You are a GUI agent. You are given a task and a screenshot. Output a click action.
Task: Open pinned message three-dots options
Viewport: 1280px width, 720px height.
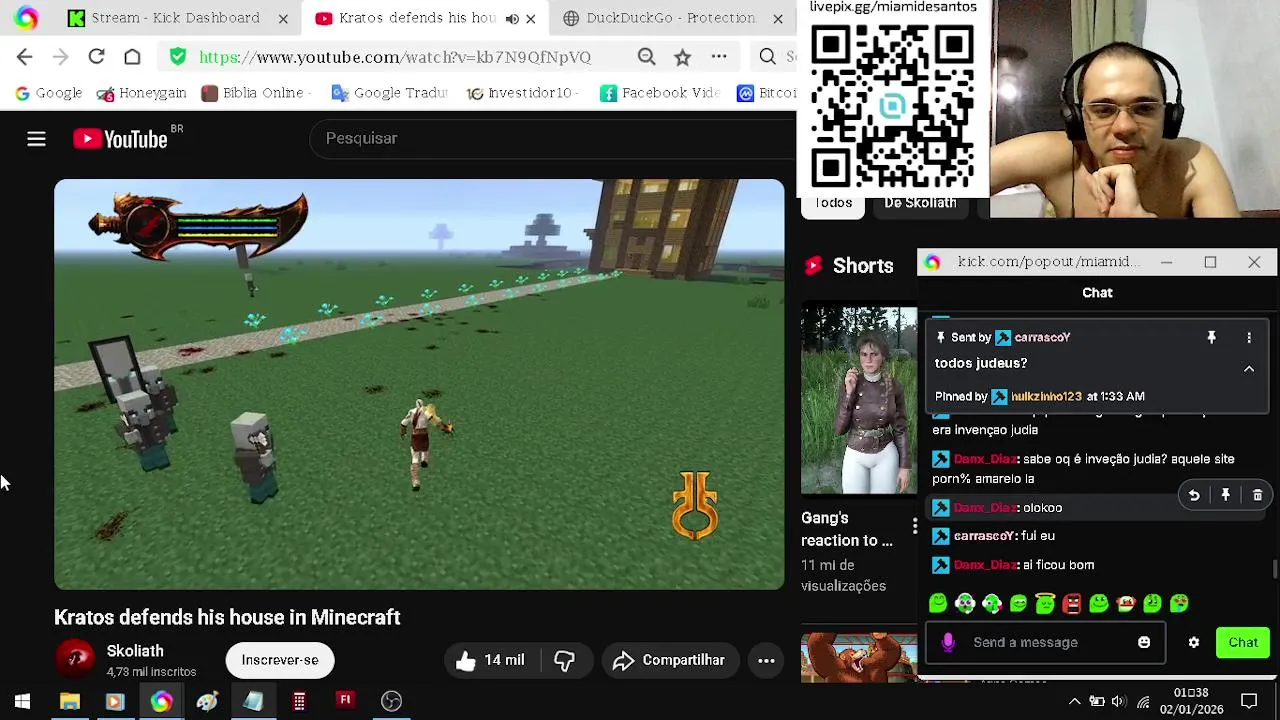click(x=1249, y=338)
